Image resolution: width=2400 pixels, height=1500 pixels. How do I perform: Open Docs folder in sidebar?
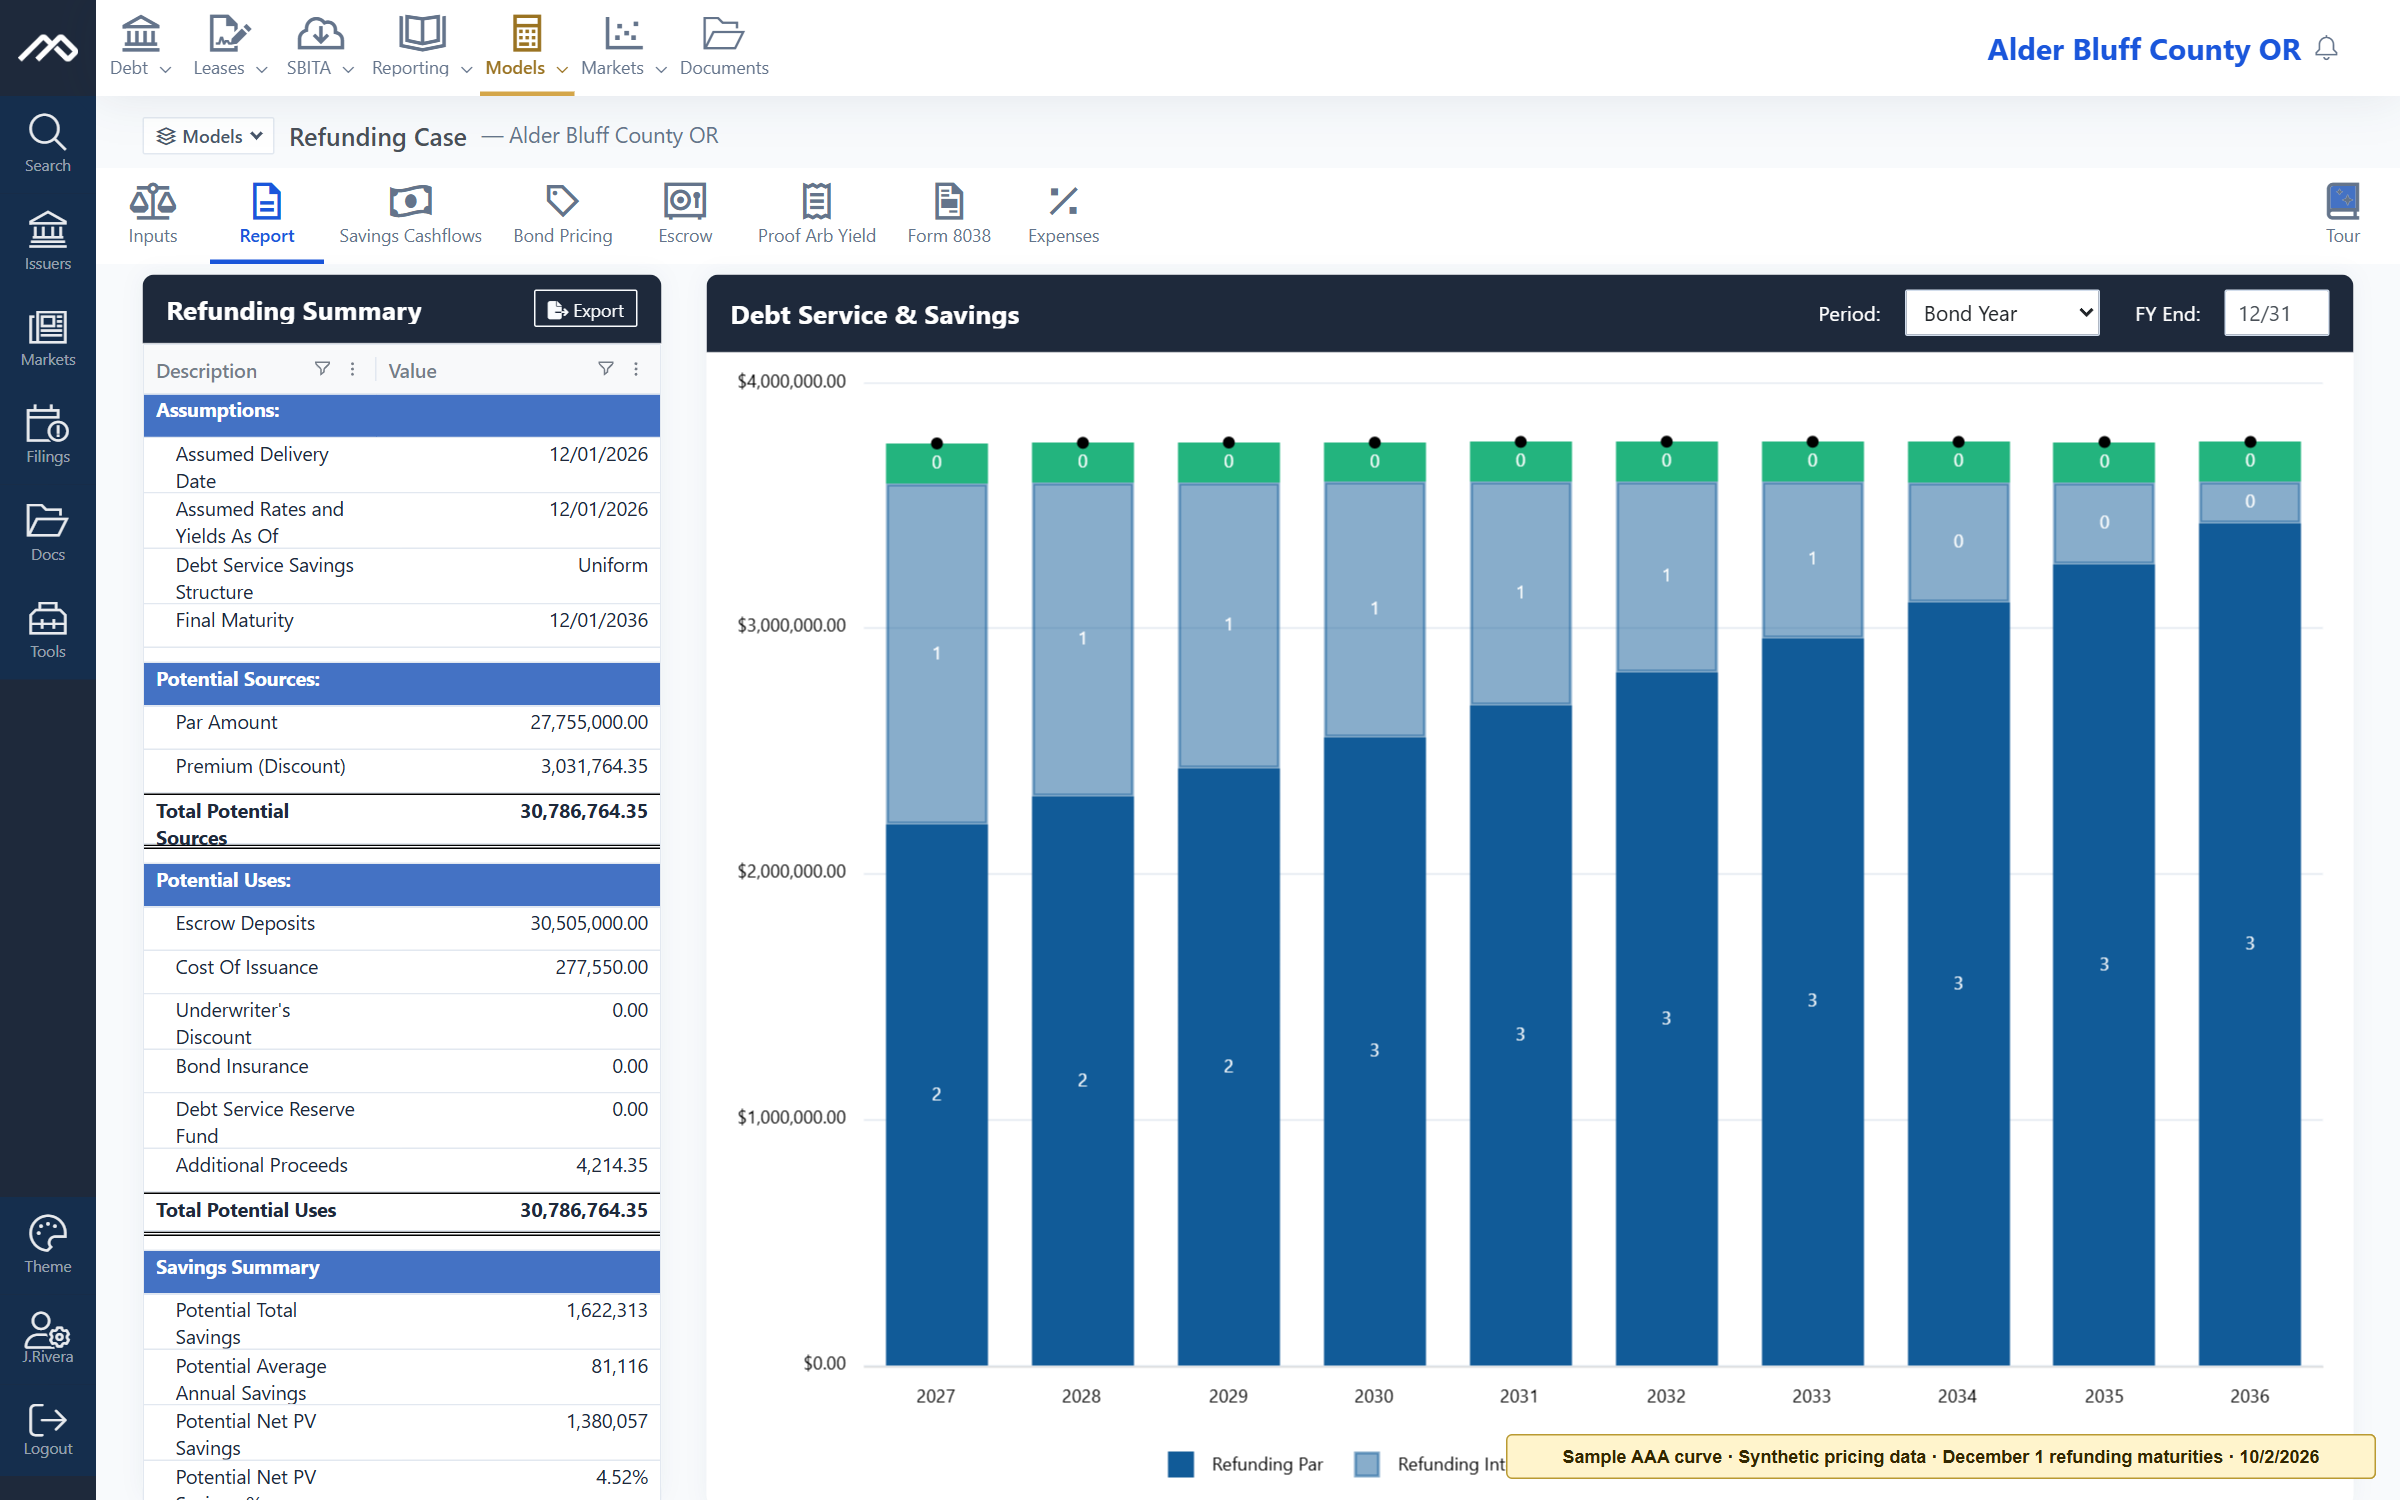(x=47, y=532)
